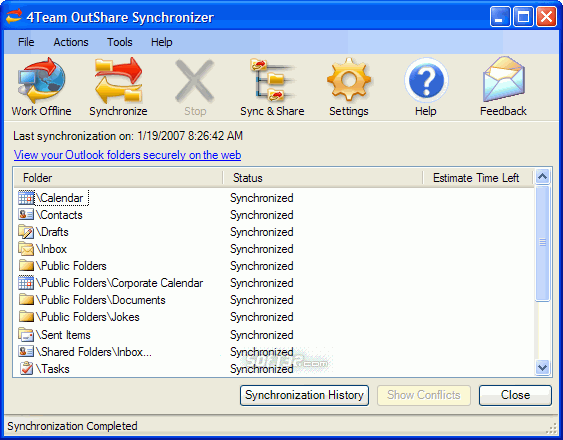Click the vertical scrollbar thumb
The width and height of the screenshot is (563, 440).
click(543, 243)
